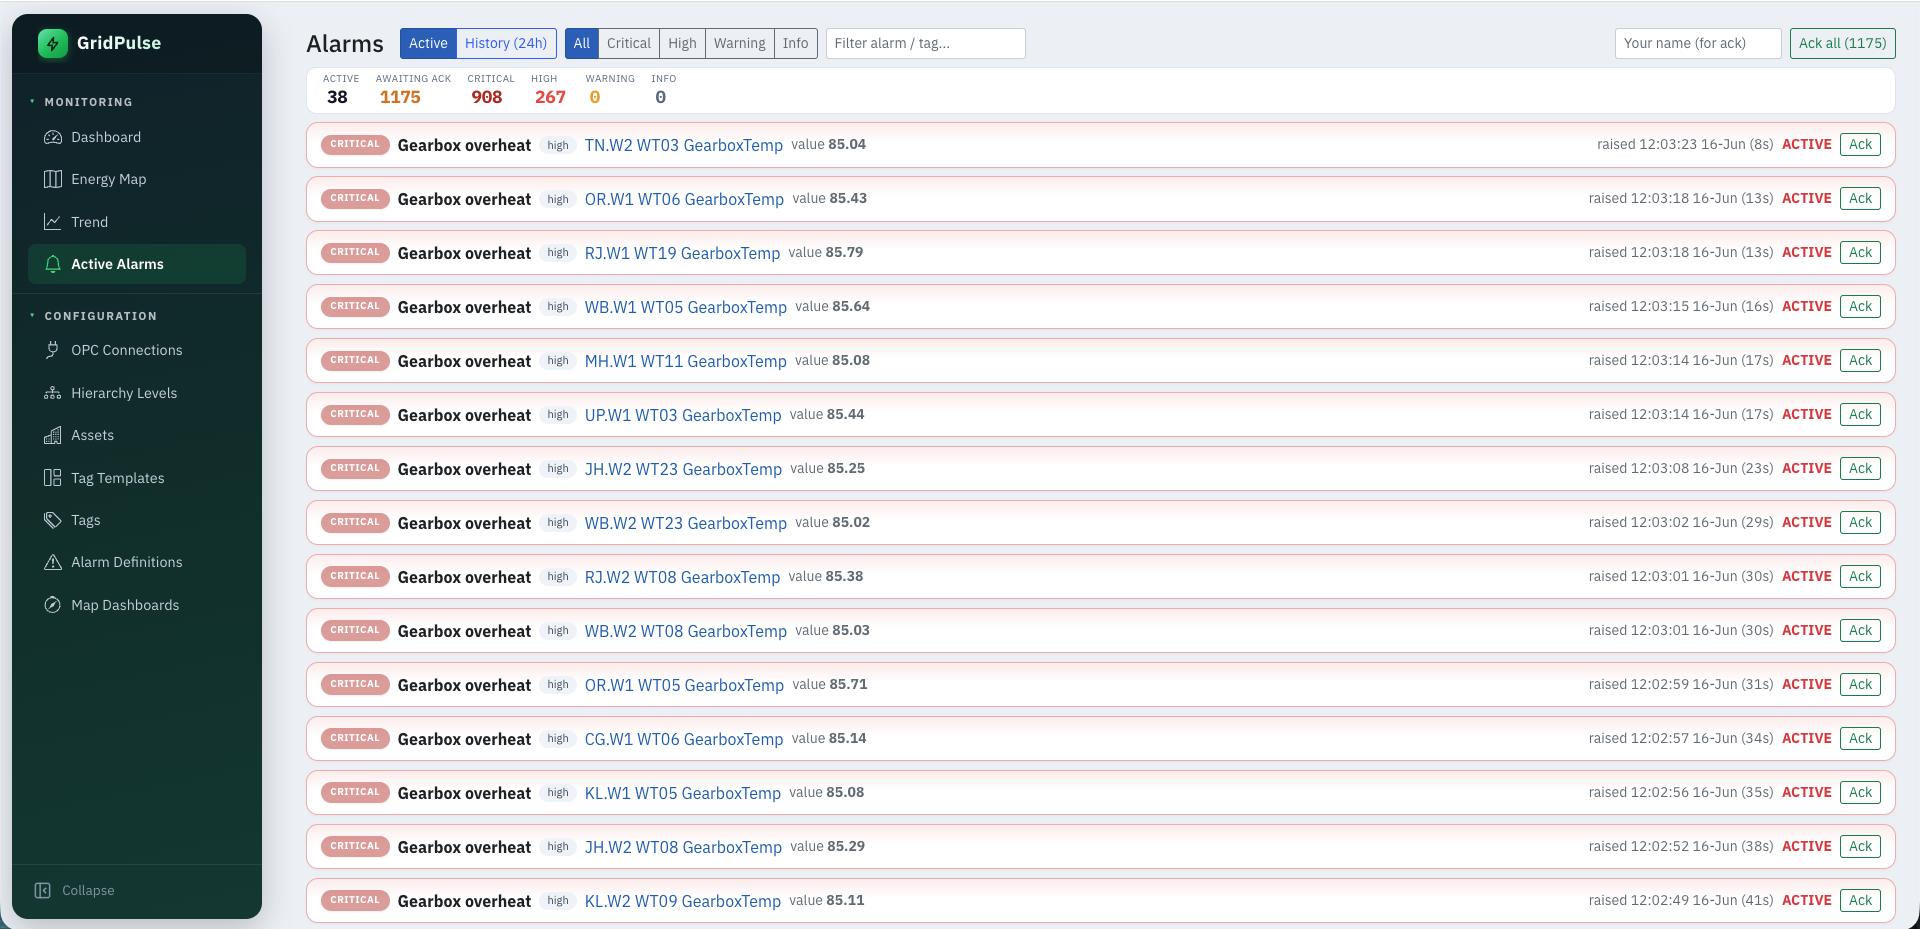This screenshot has width=1920, height=929.
Task: Acknowledge the KL.W1 WT05 alarm
Action: [1860, 793]
